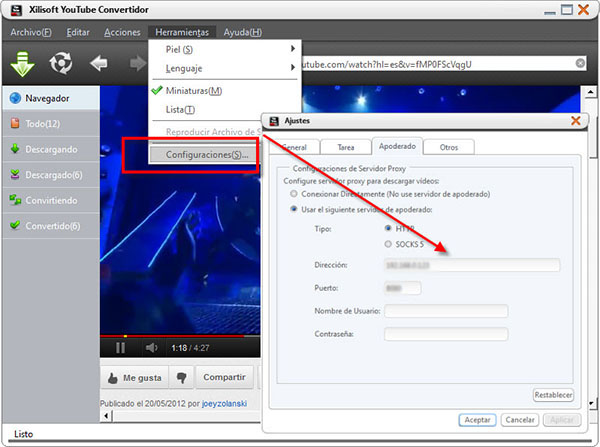Open the Editar menu
Screen dimensions: 600x447
click(x=78, y=32)
